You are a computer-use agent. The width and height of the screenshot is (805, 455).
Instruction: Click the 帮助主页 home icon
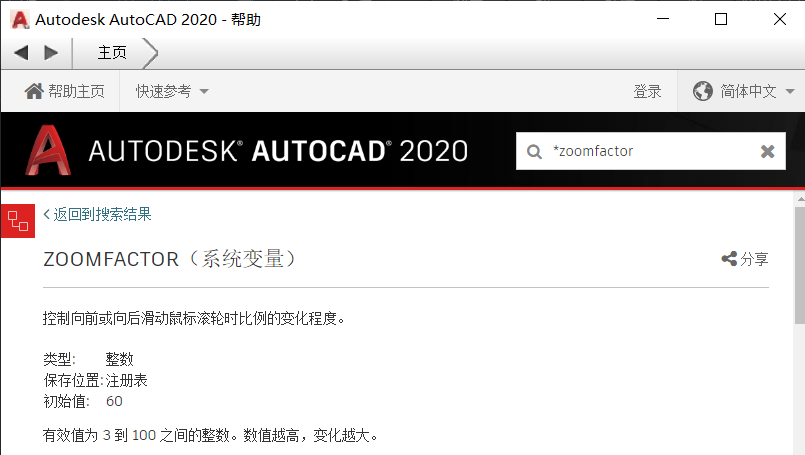(34, 91)
